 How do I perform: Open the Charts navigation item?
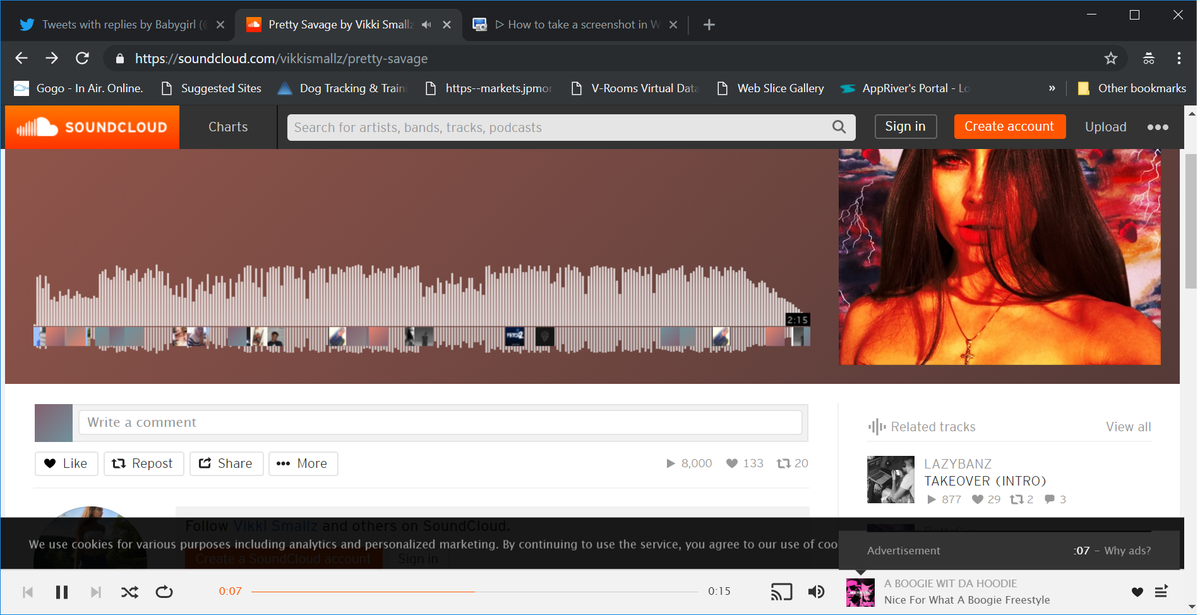pos(228,127)
